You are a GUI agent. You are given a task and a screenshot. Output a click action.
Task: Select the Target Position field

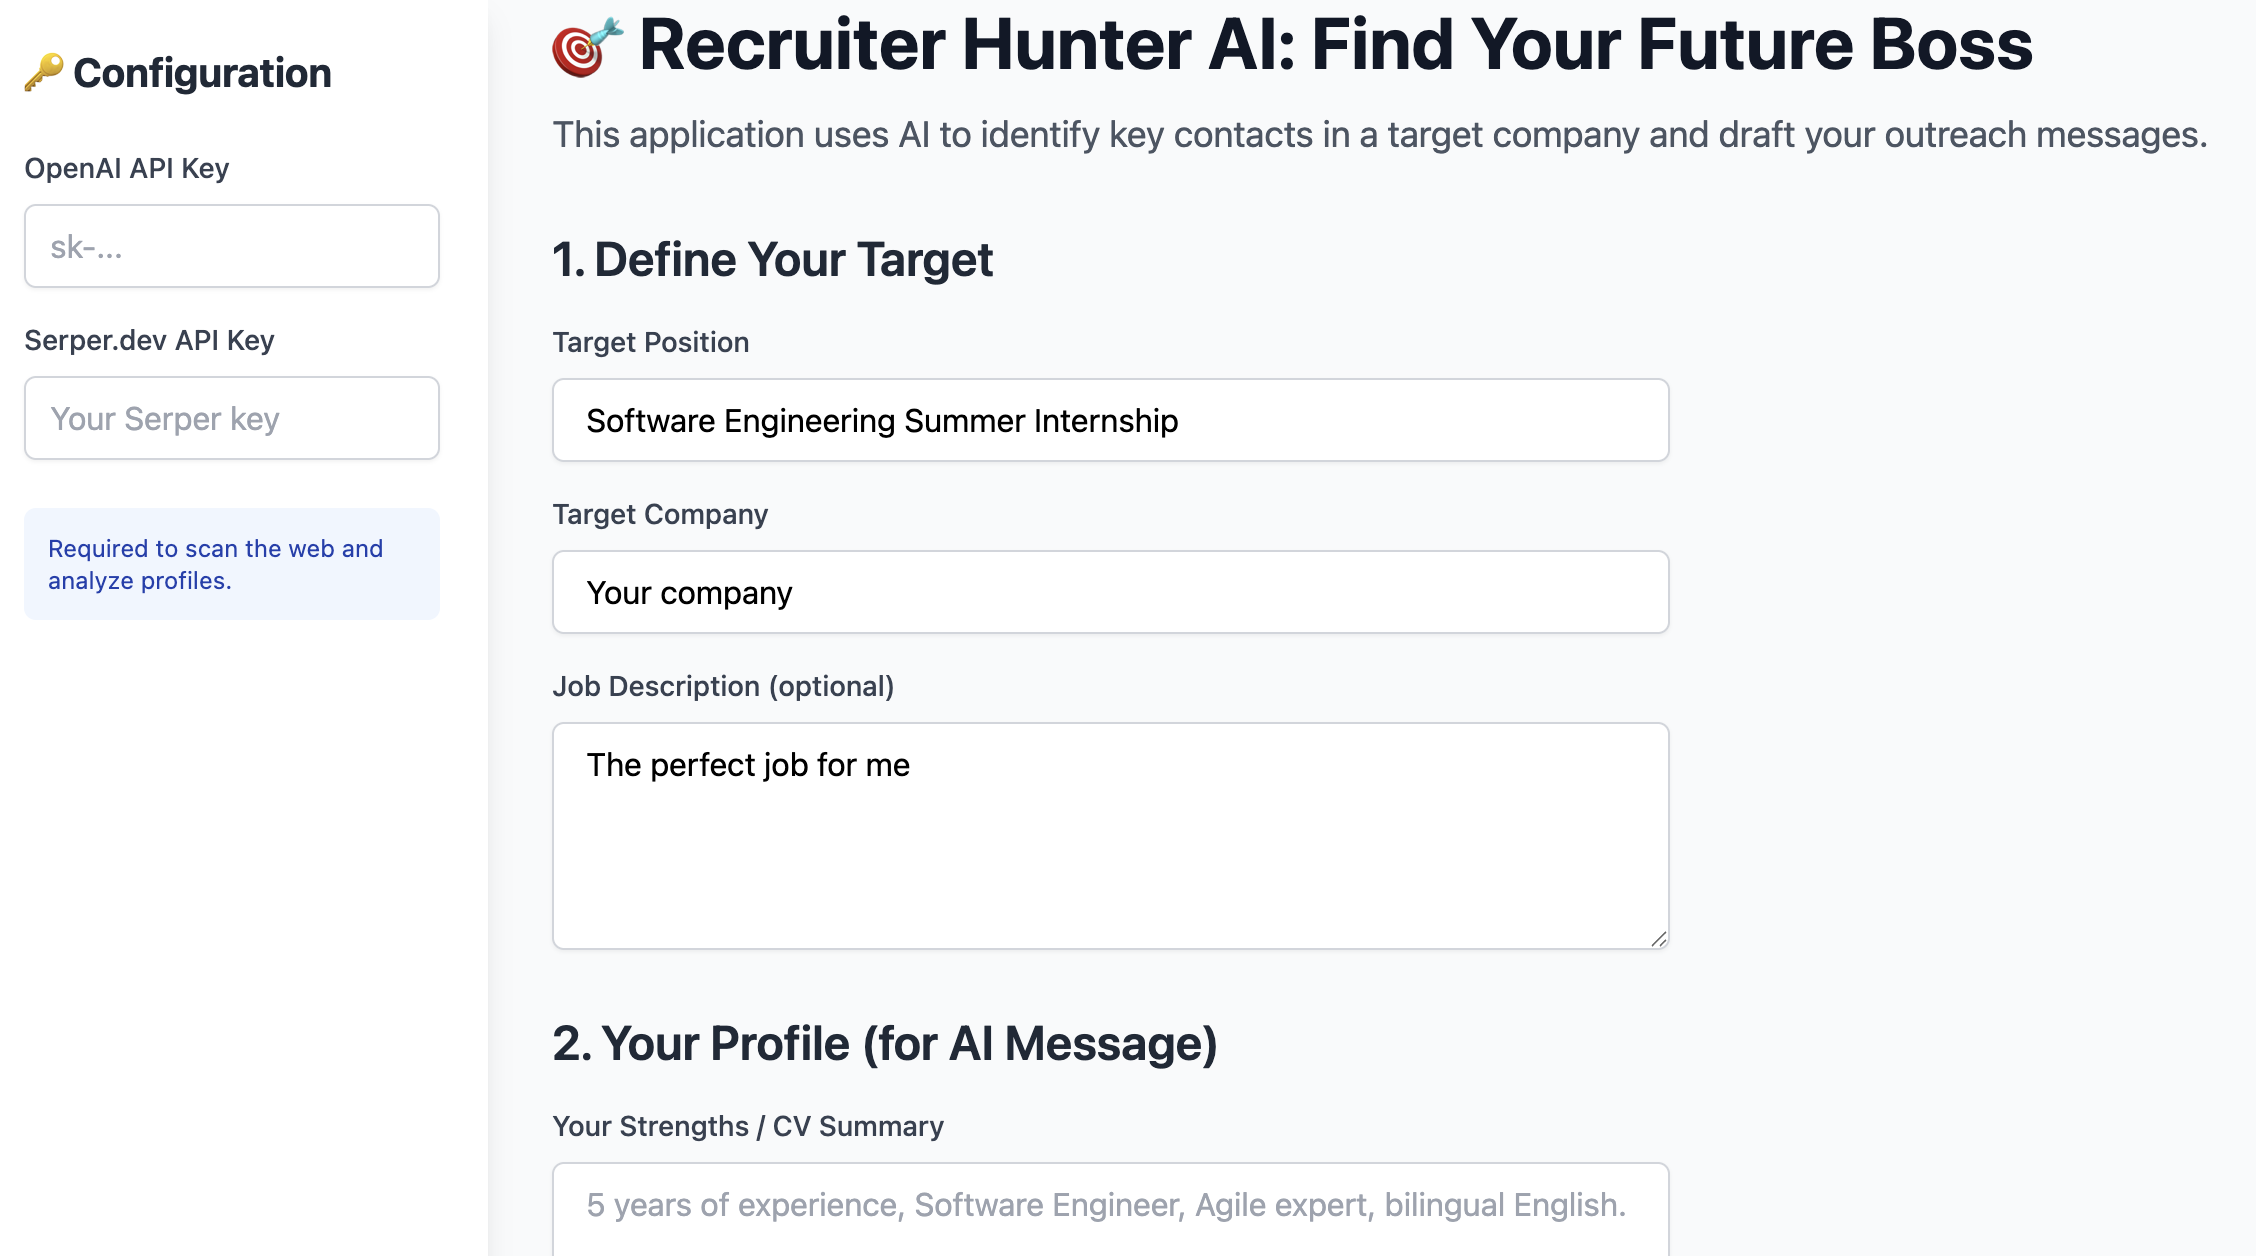[x=1108, y=420]
